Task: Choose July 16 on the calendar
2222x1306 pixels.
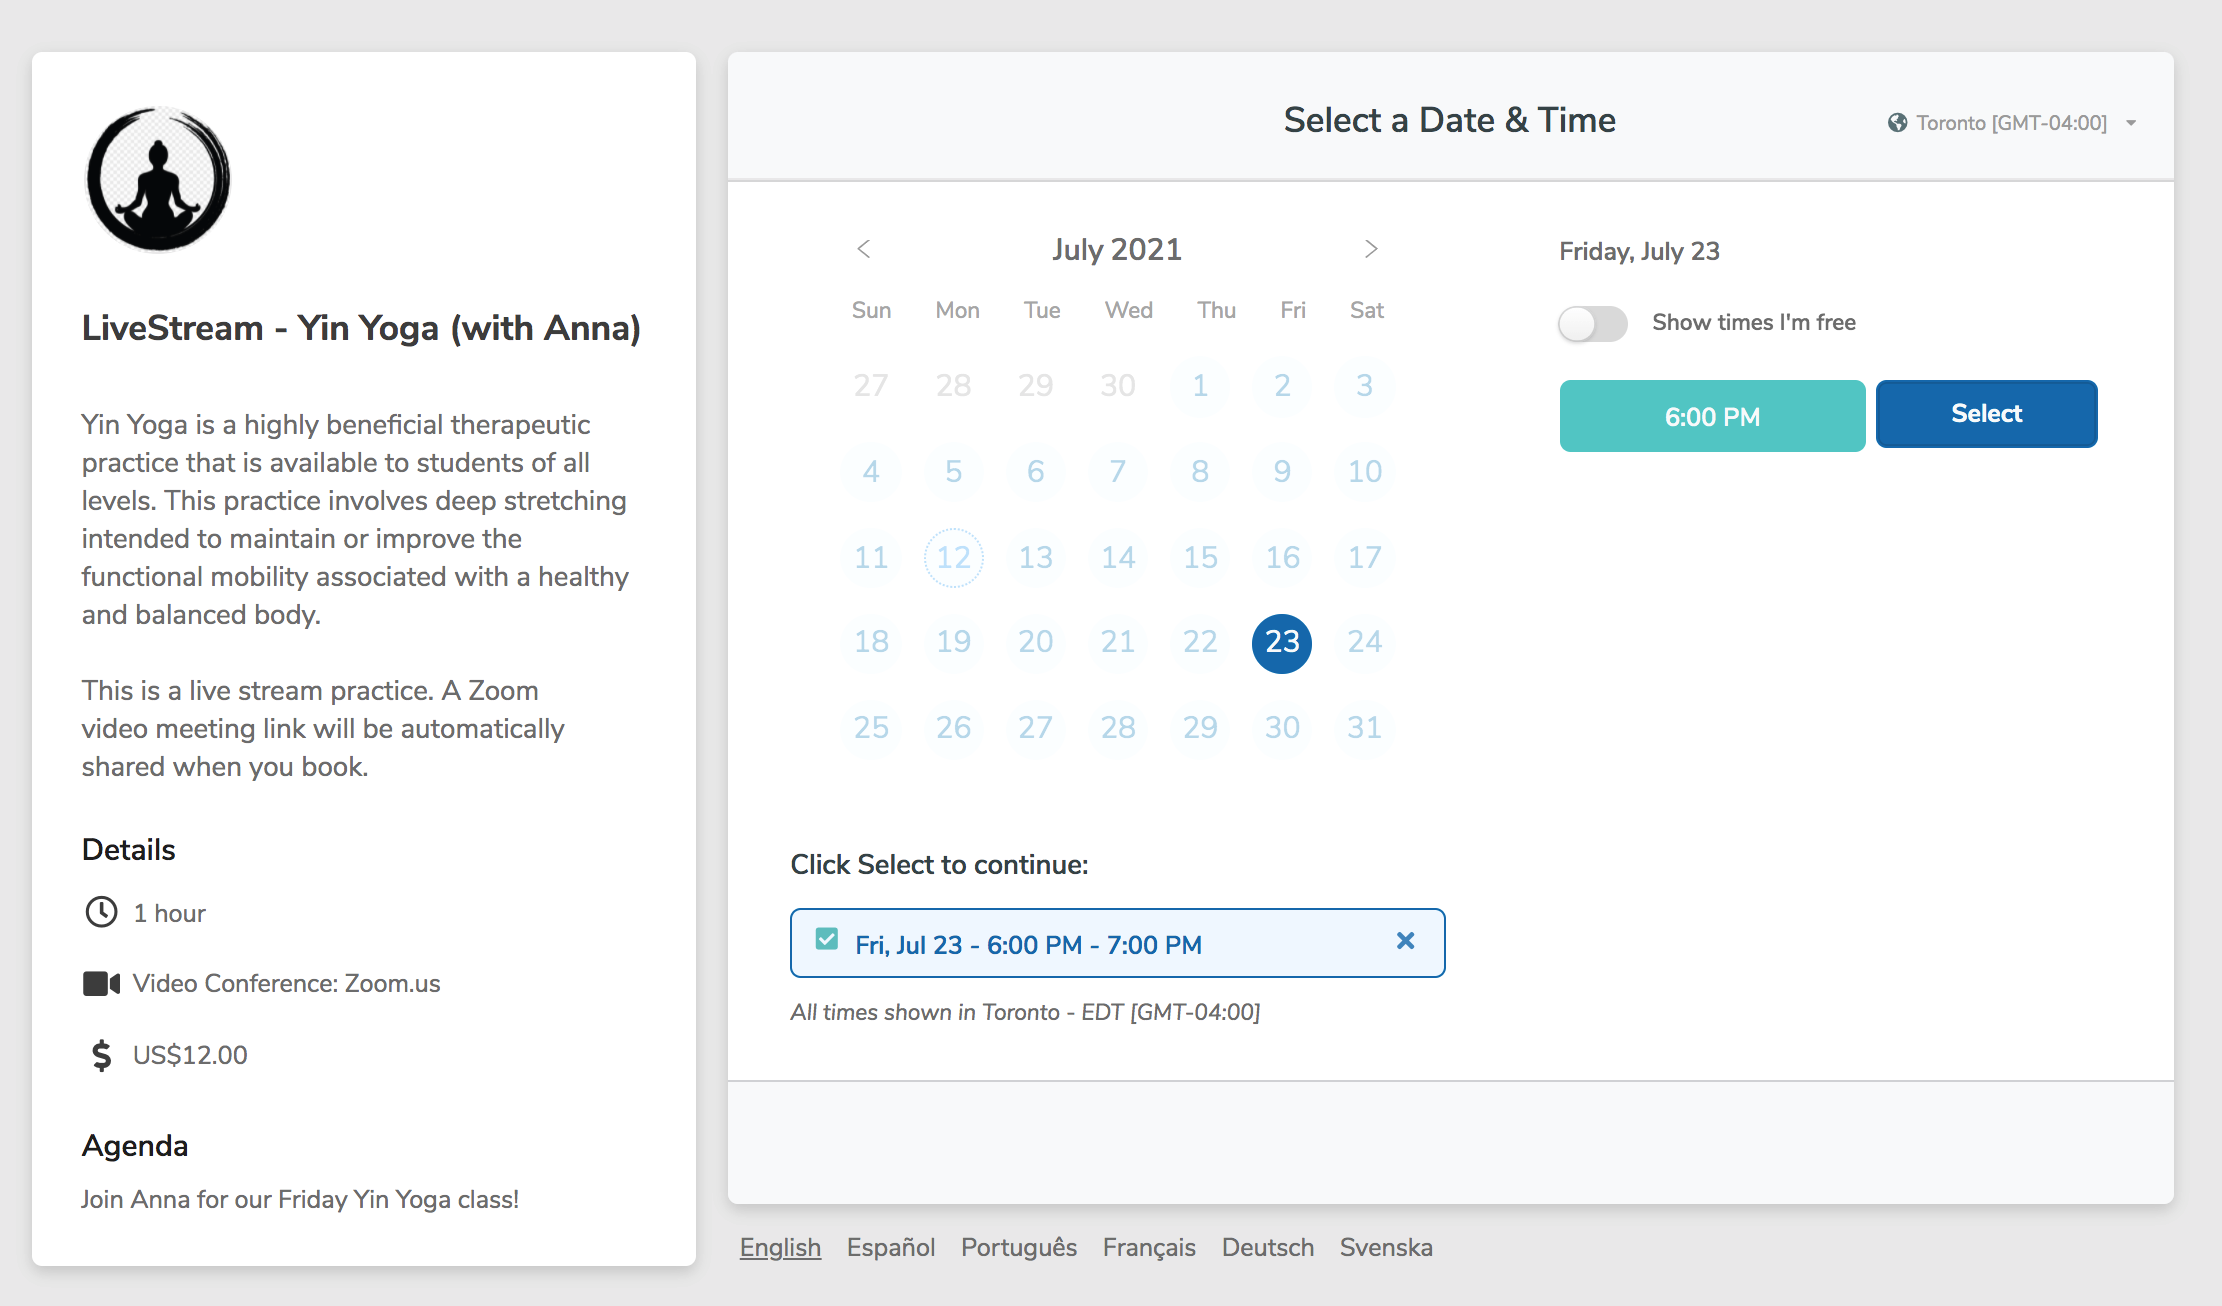Action: pos(1282,557)
